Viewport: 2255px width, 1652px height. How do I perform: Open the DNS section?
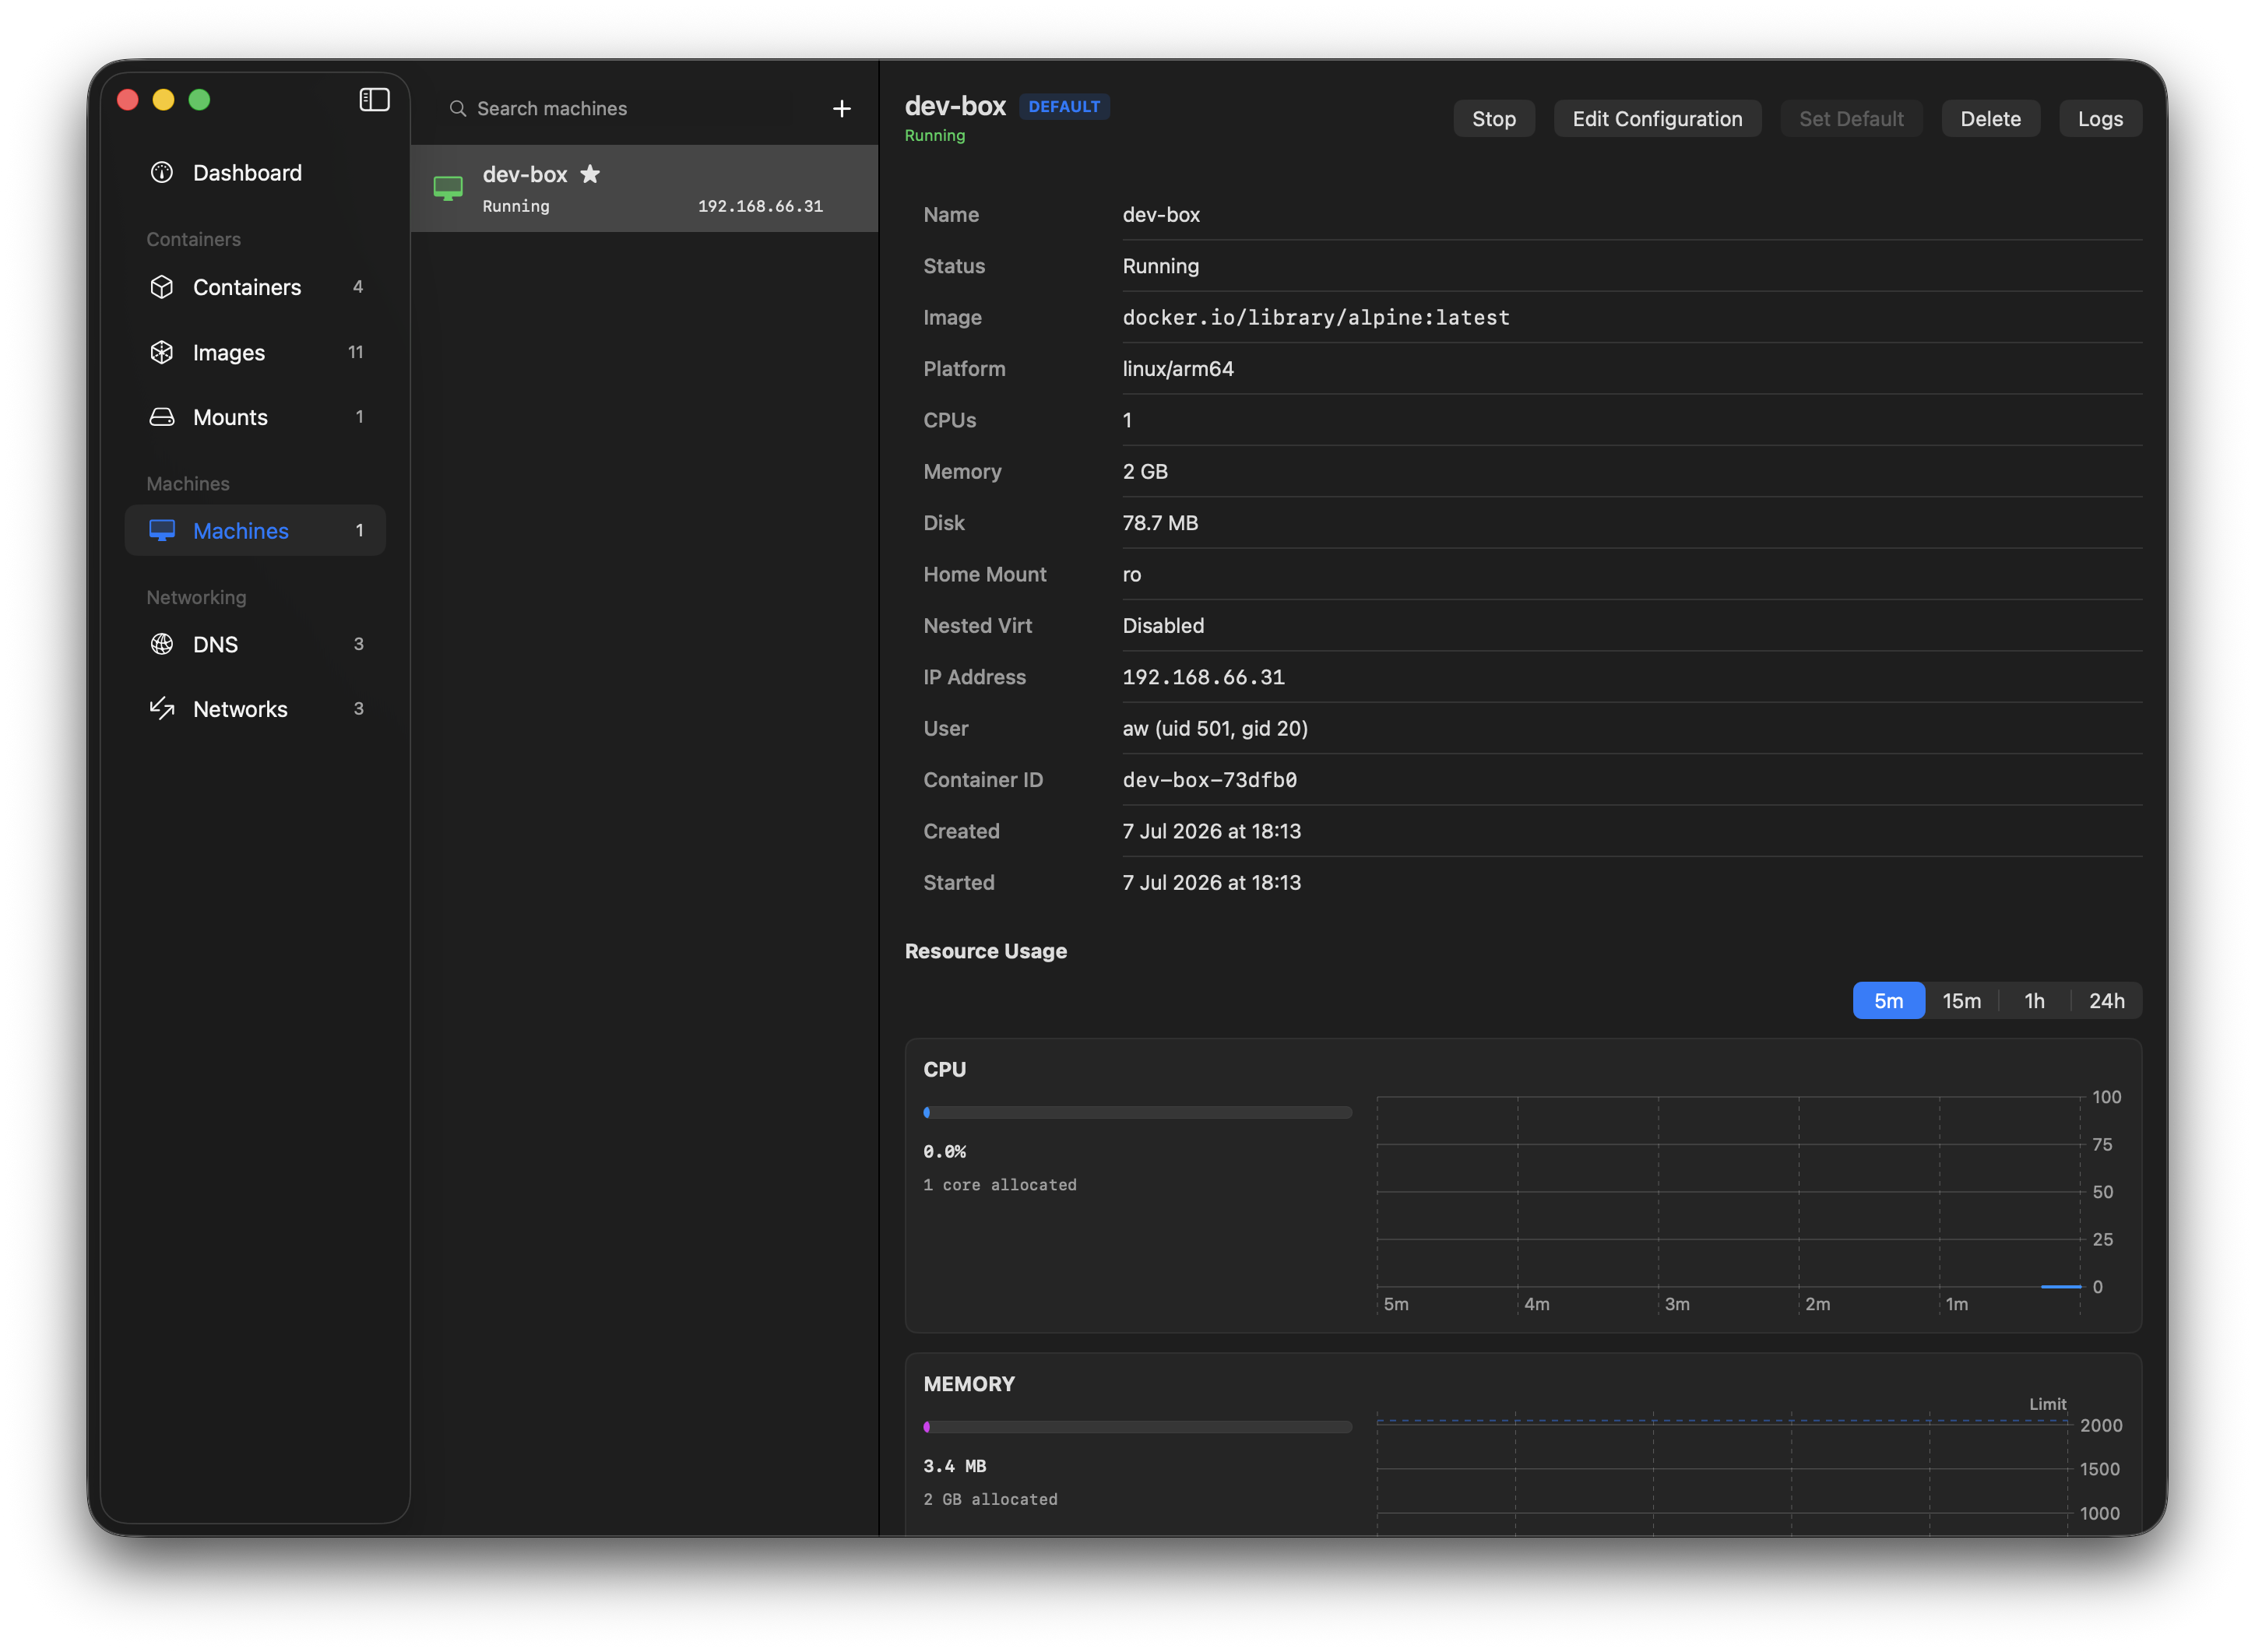click(x=255, y=644)
